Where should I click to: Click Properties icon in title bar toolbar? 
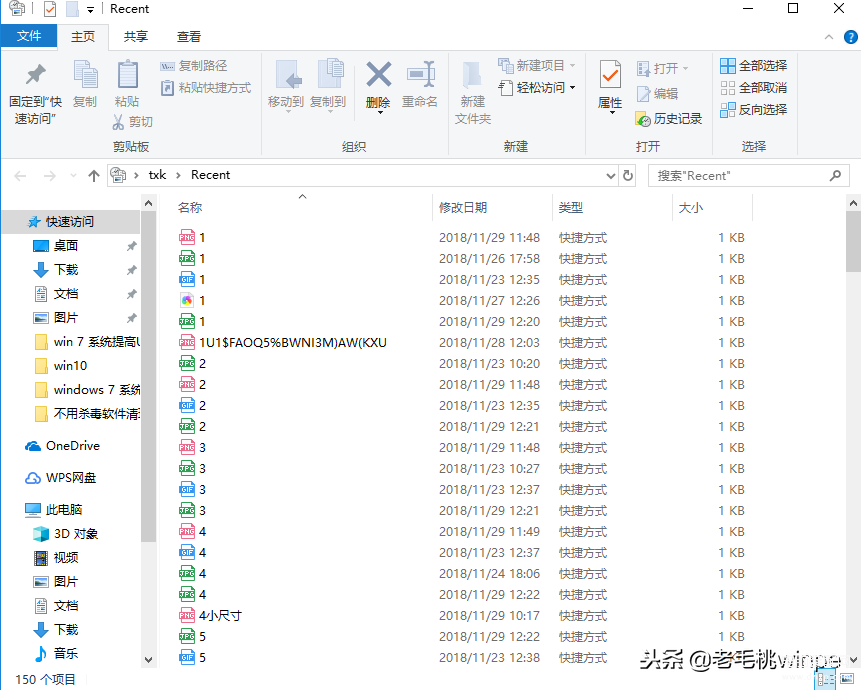(50, 9)
